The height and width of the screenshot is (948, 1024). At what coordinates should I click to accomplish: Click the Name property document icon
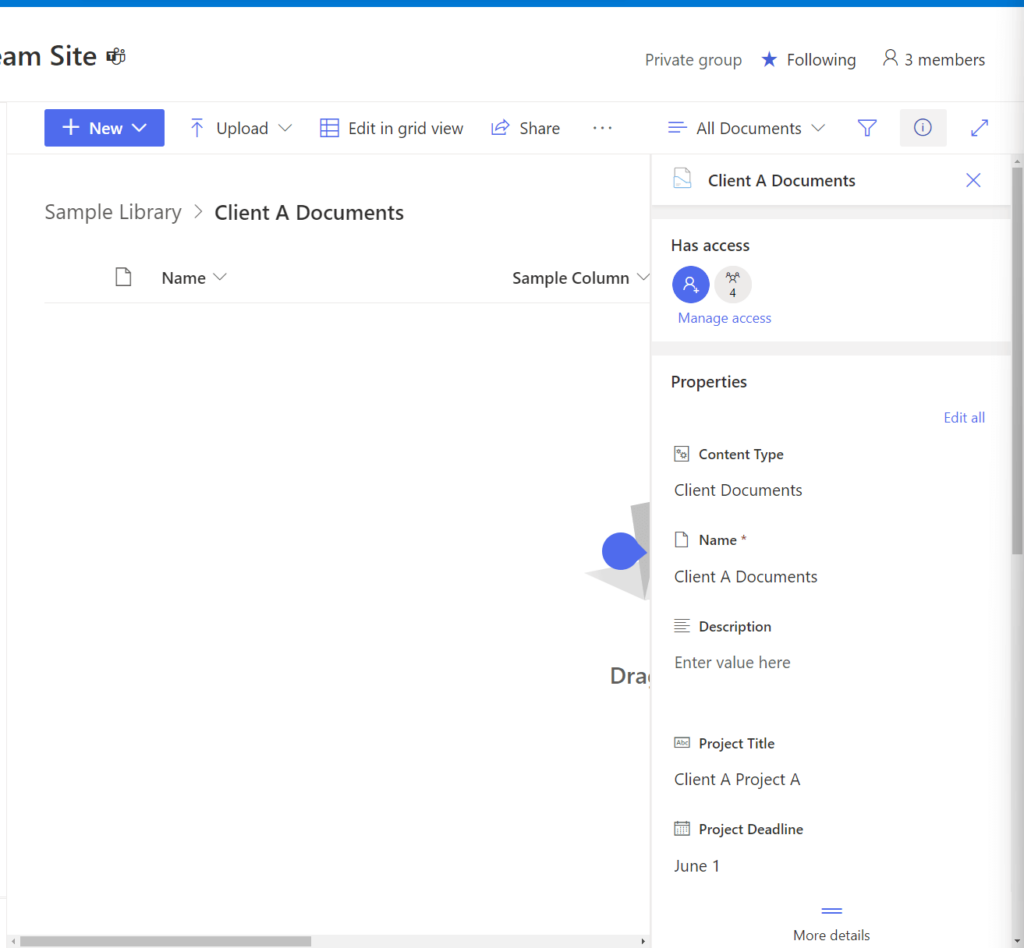click(681, 539)
